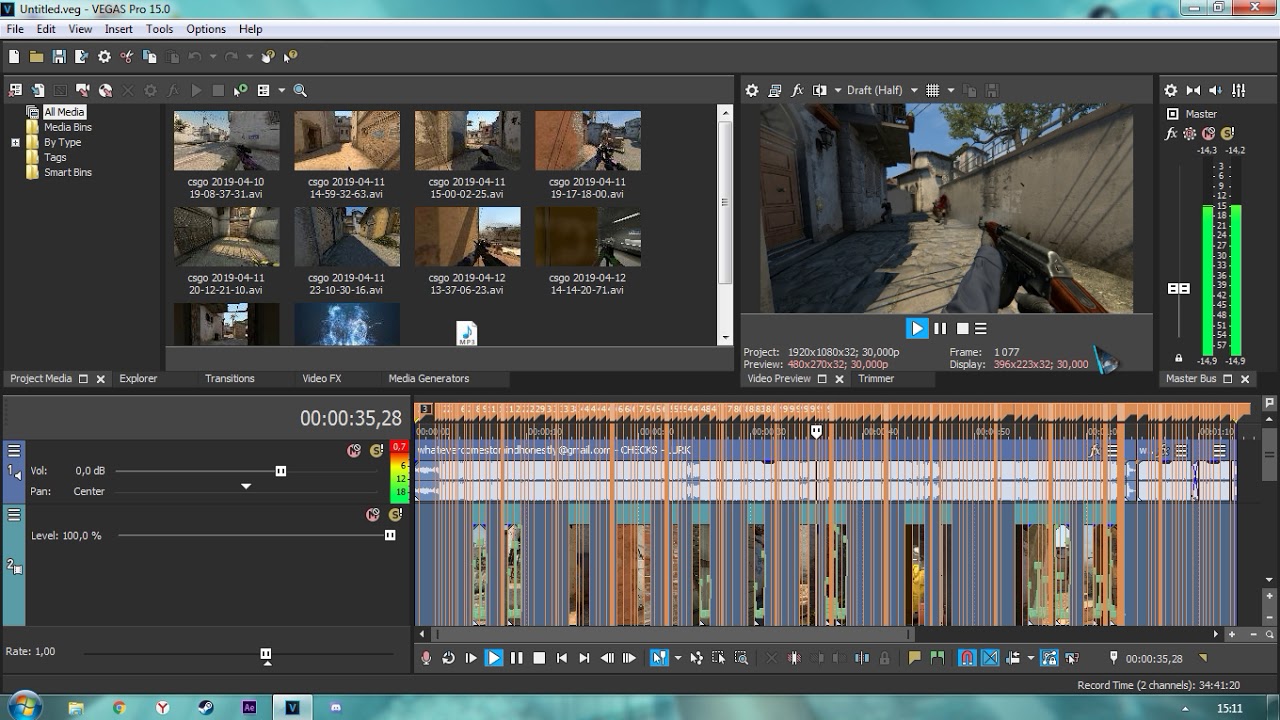Screen dimensions: 1280x720
Task: Toggle Automatic Crossfades in timeline toolbar
Action: [990, 658]
